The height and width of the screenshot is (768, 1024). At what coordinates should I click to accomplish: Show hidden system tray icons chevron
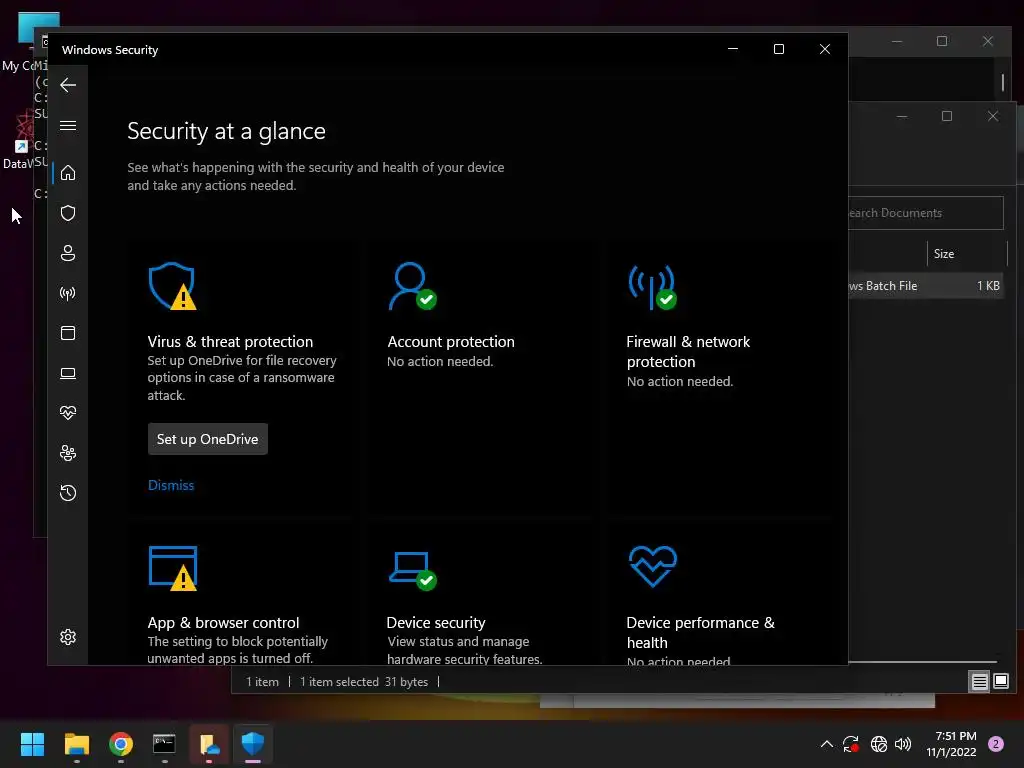coord(826,744)
